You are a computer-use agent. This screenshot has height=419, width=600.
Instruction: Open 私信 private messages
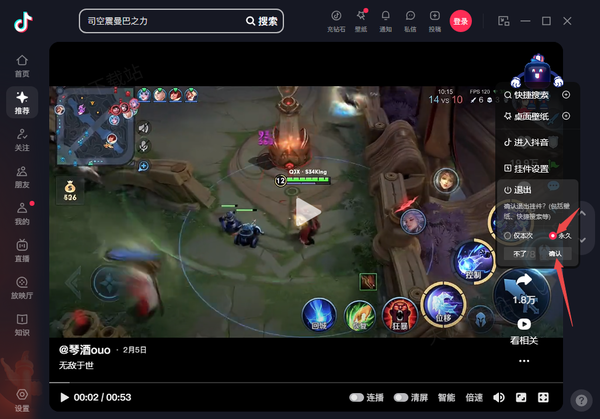click(410, 21)
